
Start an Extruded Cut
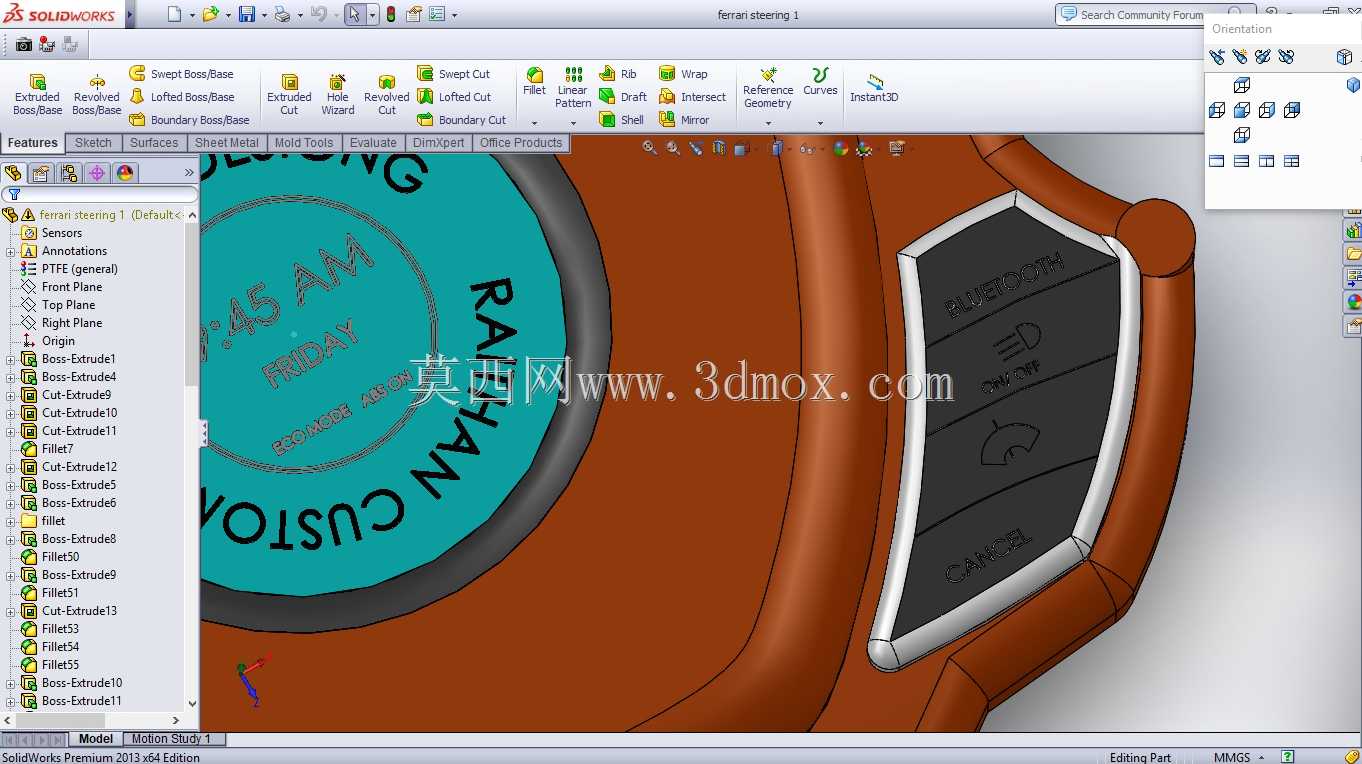click(289, 94)
